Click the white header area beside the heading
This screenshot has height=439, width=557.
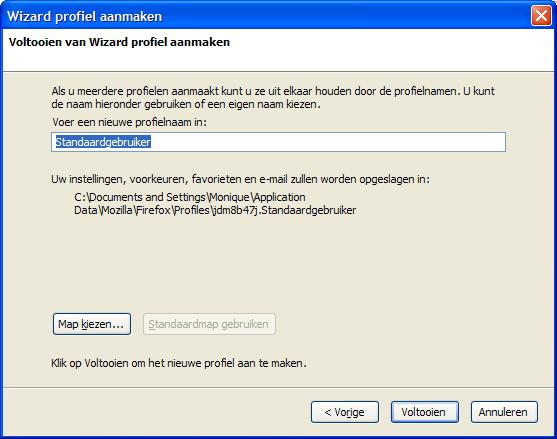point(391,50)
